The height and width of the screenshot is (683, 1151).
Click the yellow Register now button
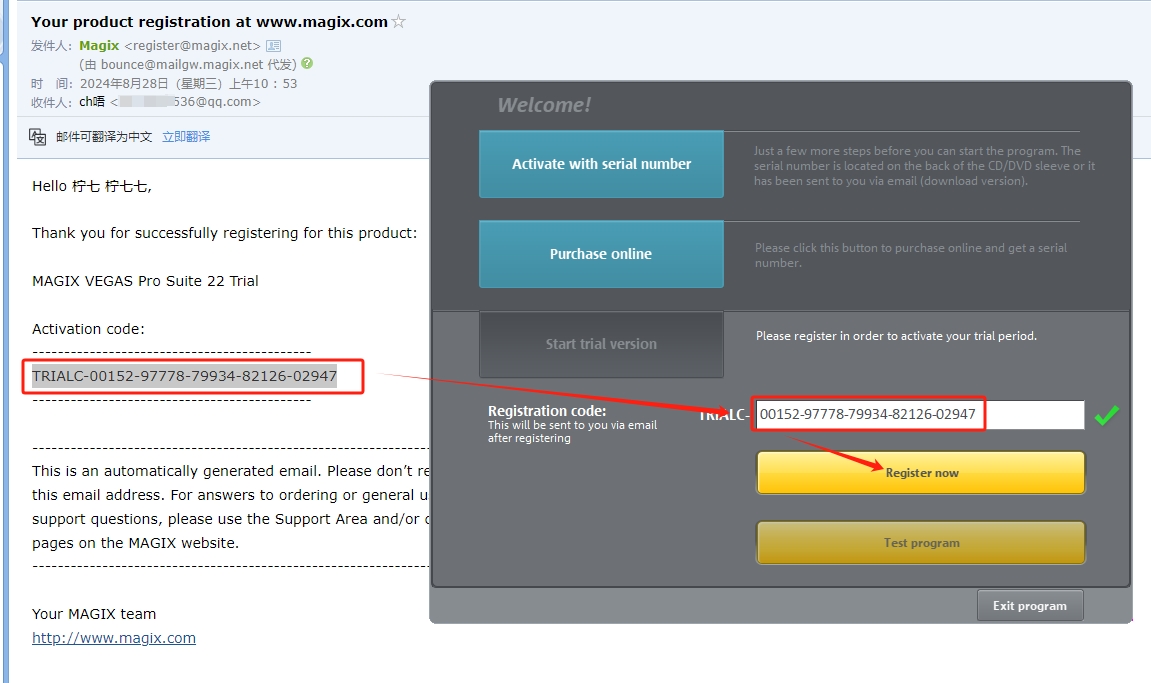point(921,473)
